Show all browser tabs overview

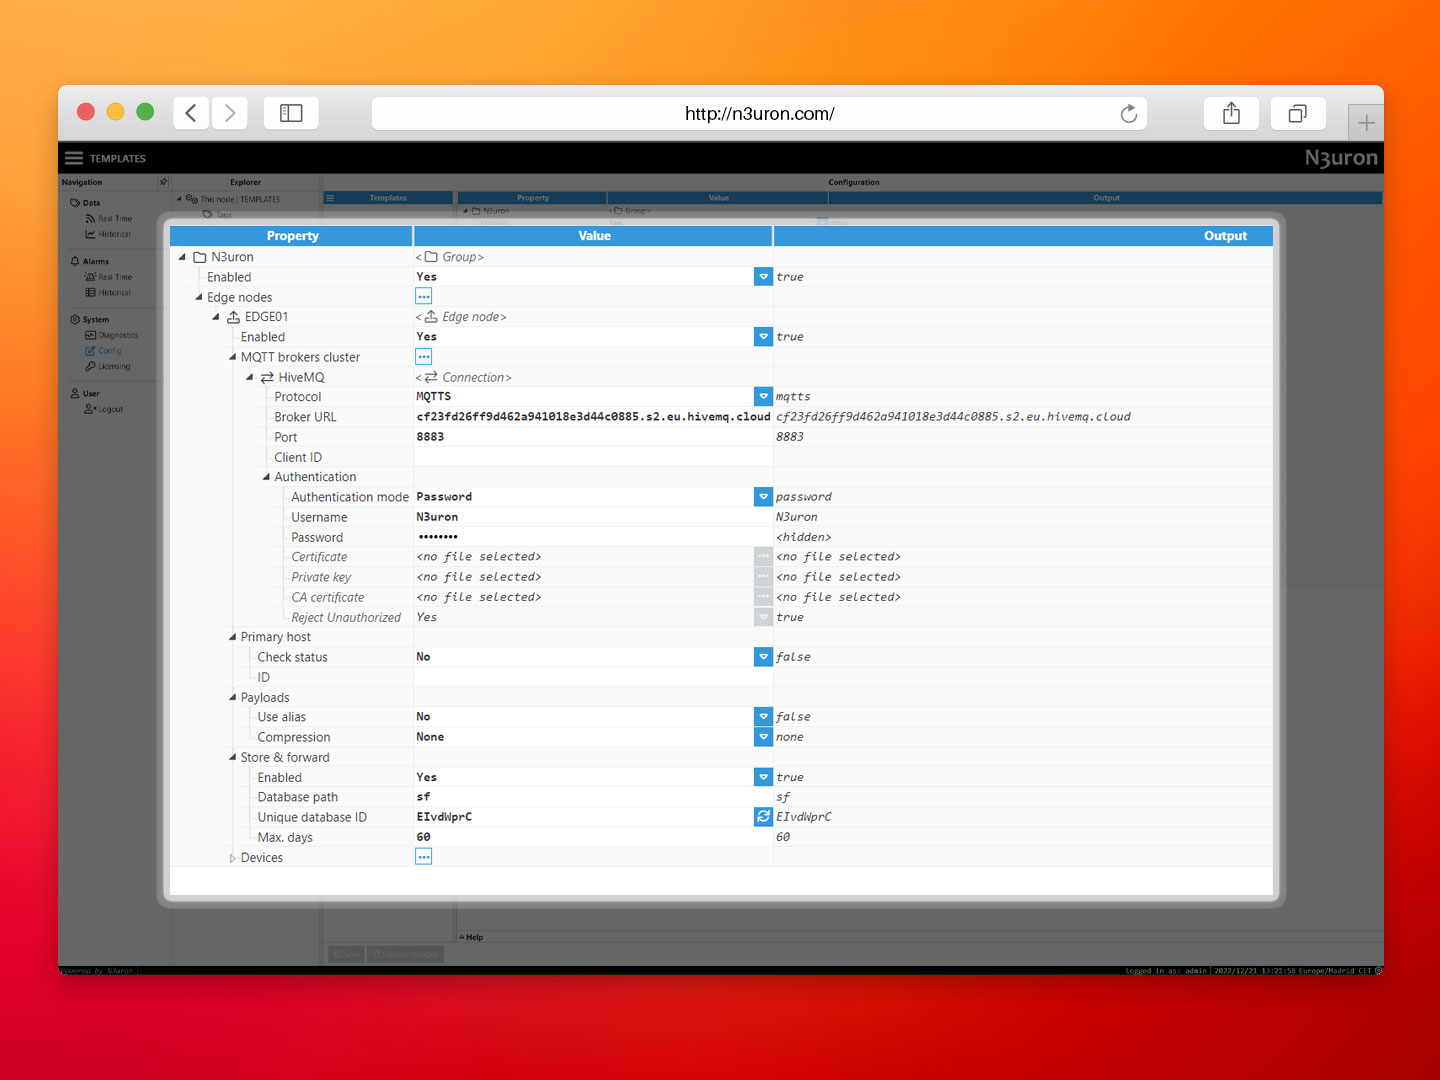1297,113
